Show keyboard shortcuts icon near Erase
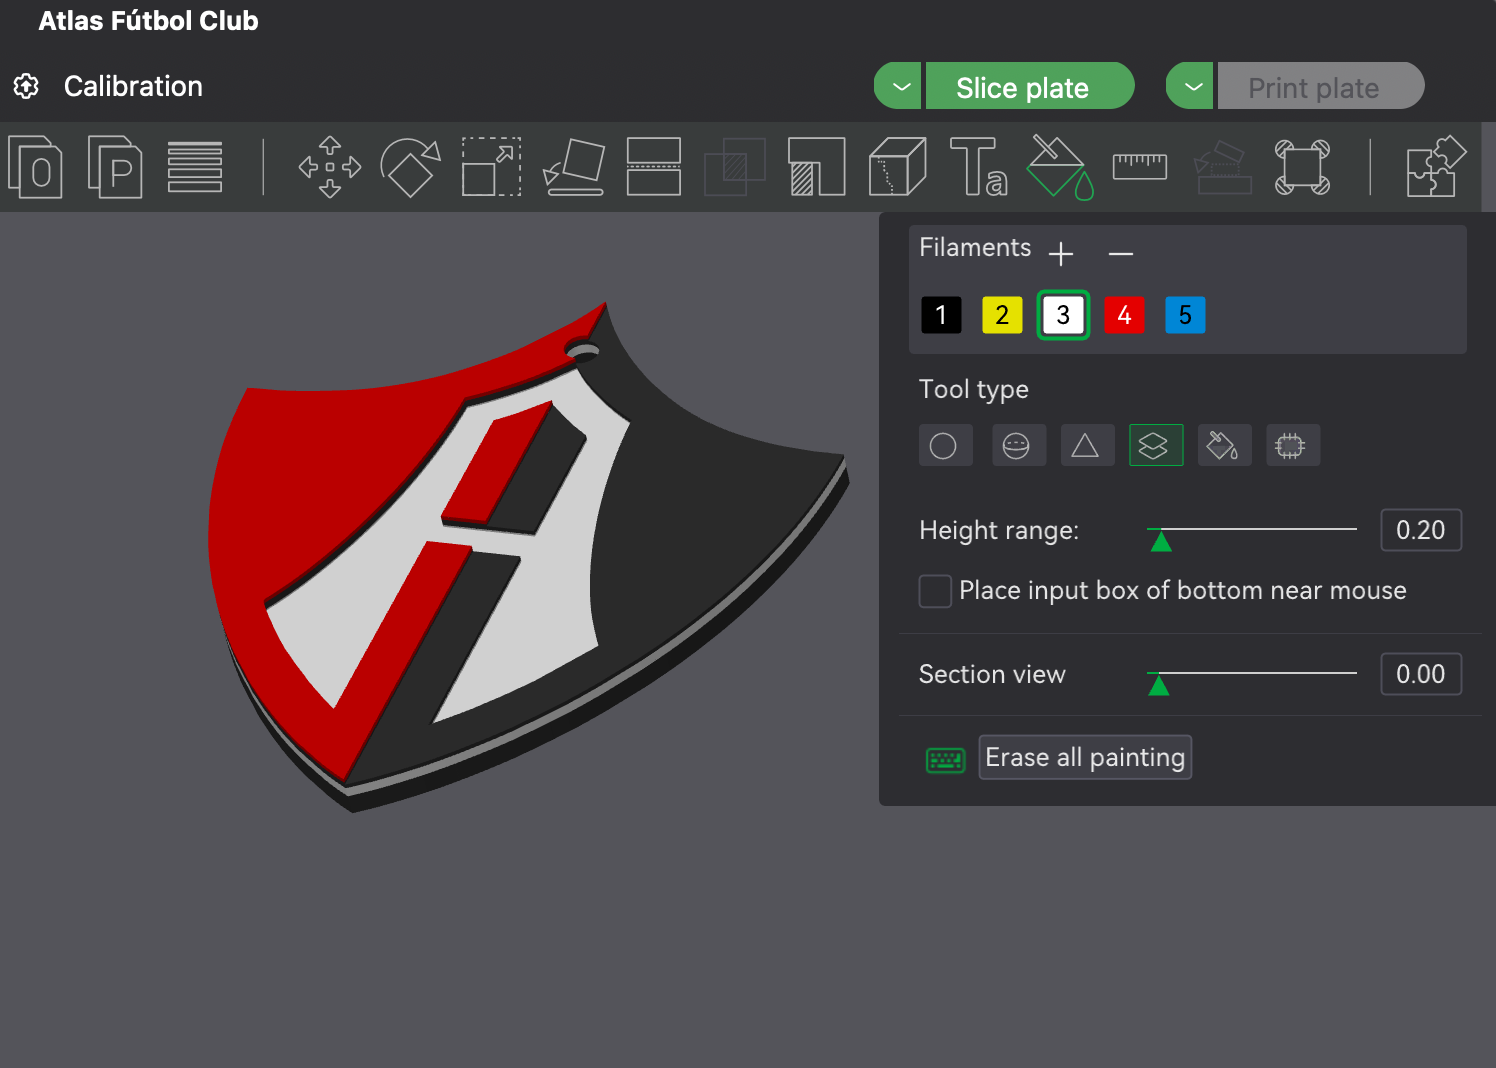1496x1068 pixels. point(946,761)
